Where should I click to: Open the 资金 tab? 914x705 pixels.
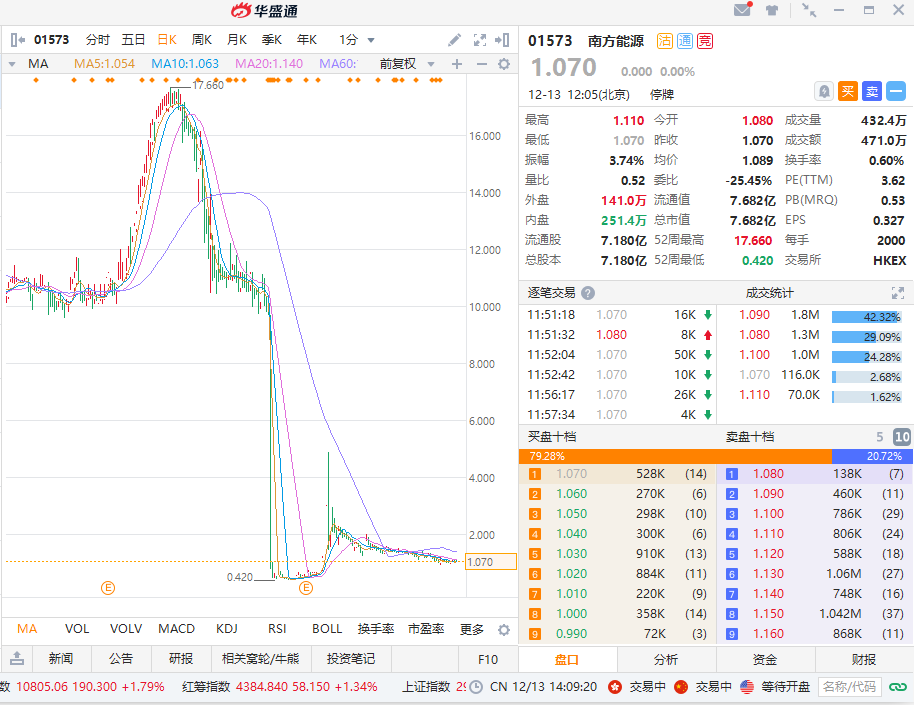[x=765, y=659]
